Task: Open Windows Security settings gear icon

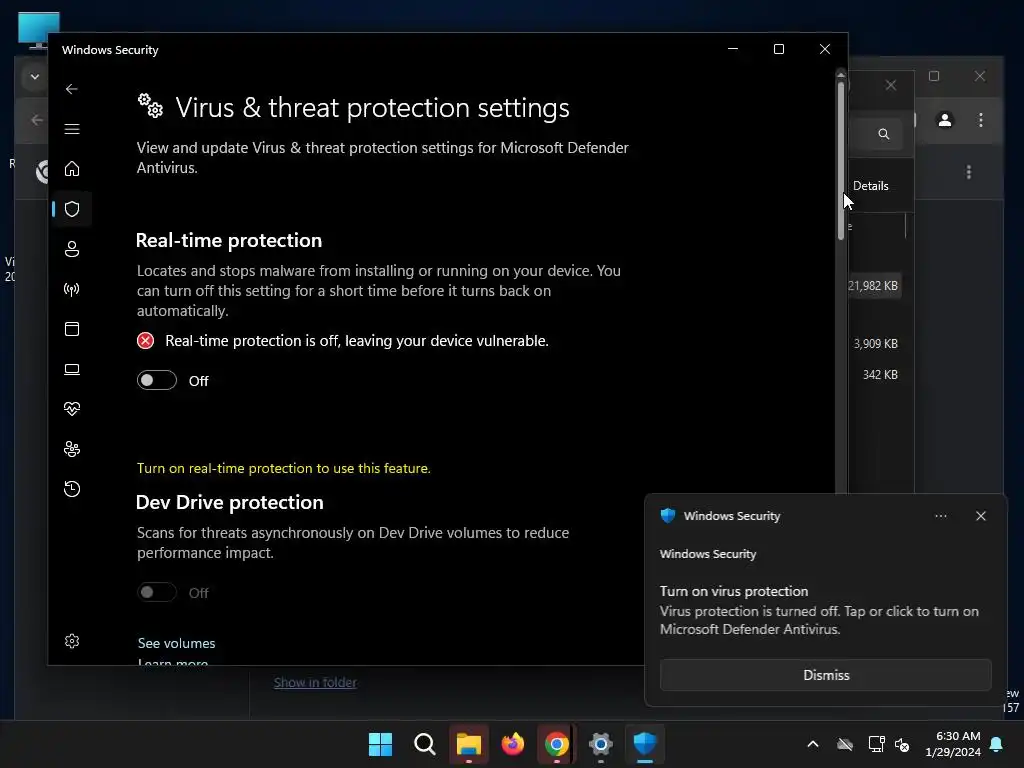Action: pos(72,641)
